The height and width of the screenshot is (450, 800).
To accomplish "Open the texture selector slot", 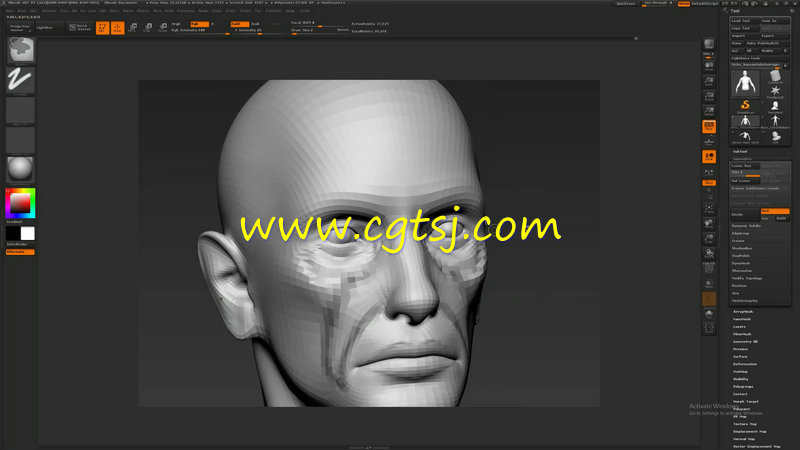I will tap(20, 140).
